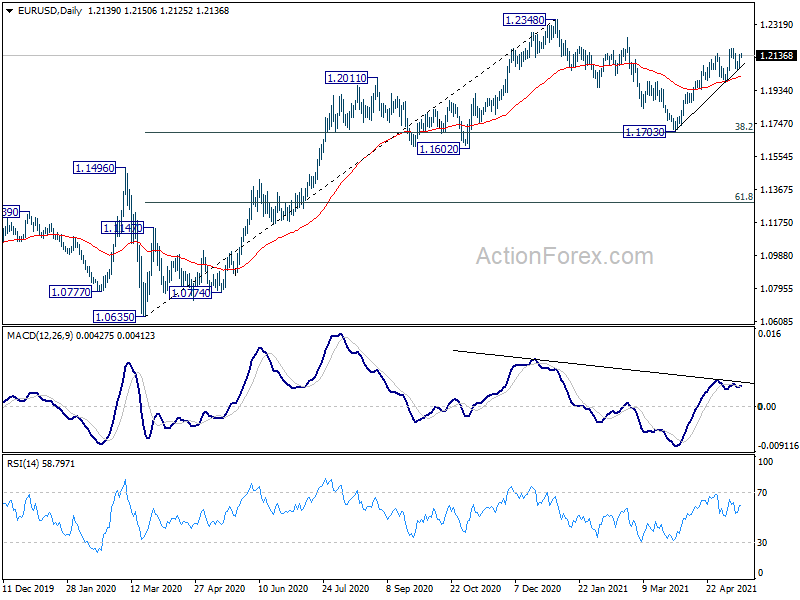Select the 1.07770 price label
800x600 pixels.
[70, 292]
